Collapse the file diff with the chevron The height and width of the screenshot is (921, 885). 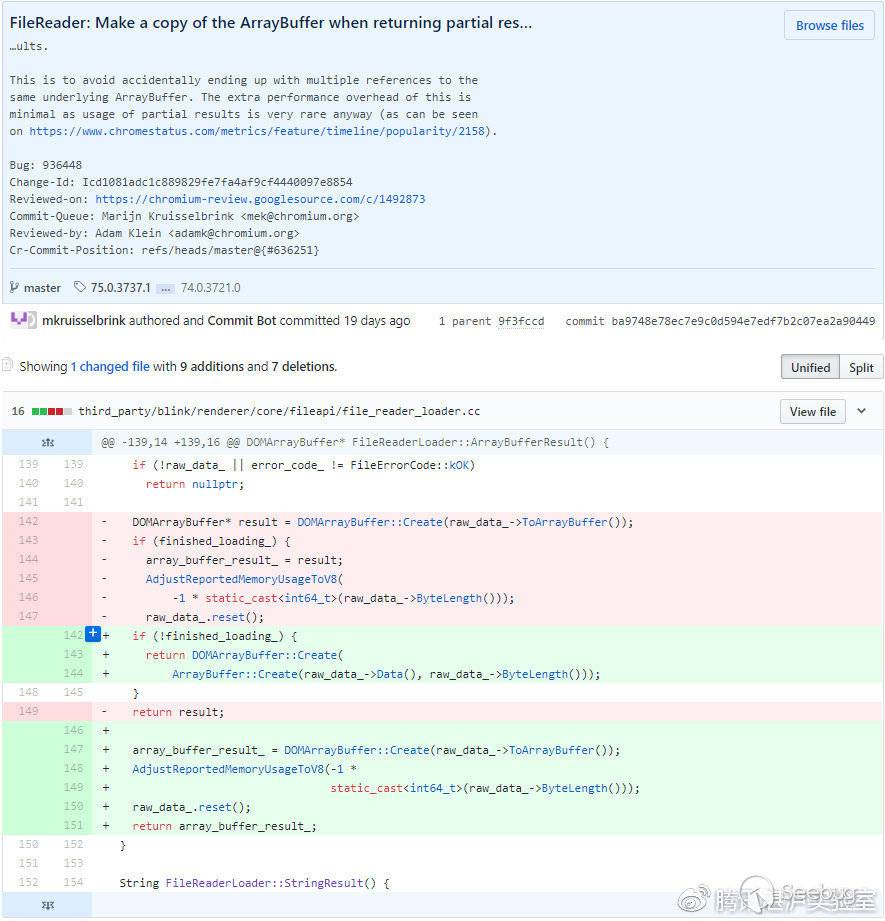tap(862, 411)
